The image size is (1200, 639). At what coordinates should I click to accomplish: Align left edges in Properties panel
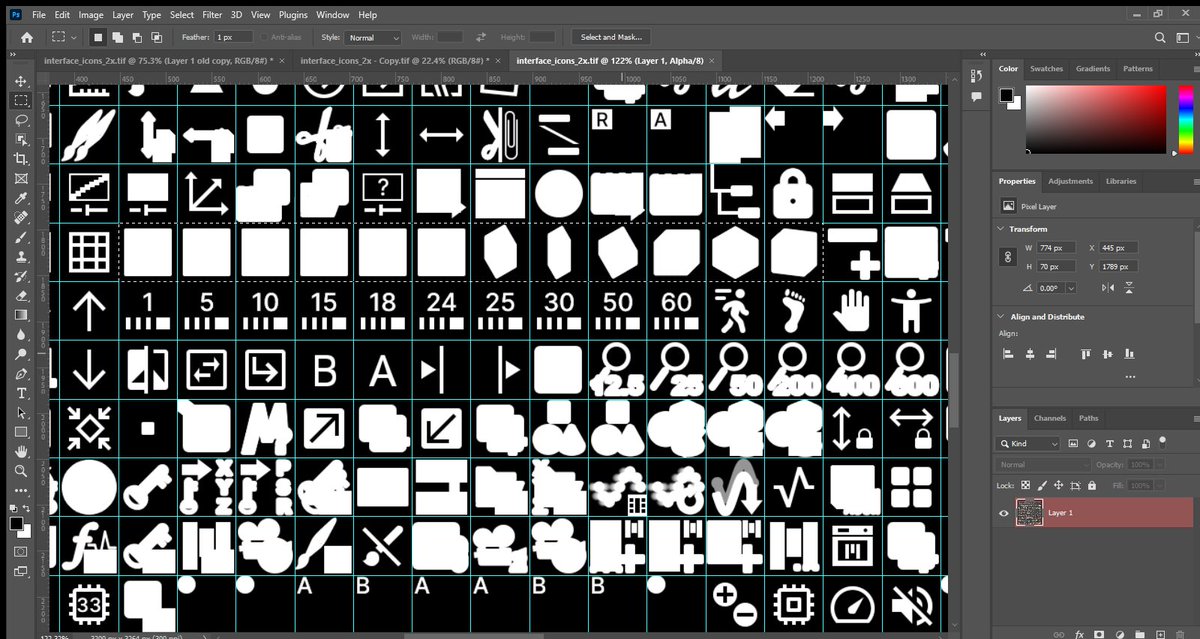click(1007, 353)
